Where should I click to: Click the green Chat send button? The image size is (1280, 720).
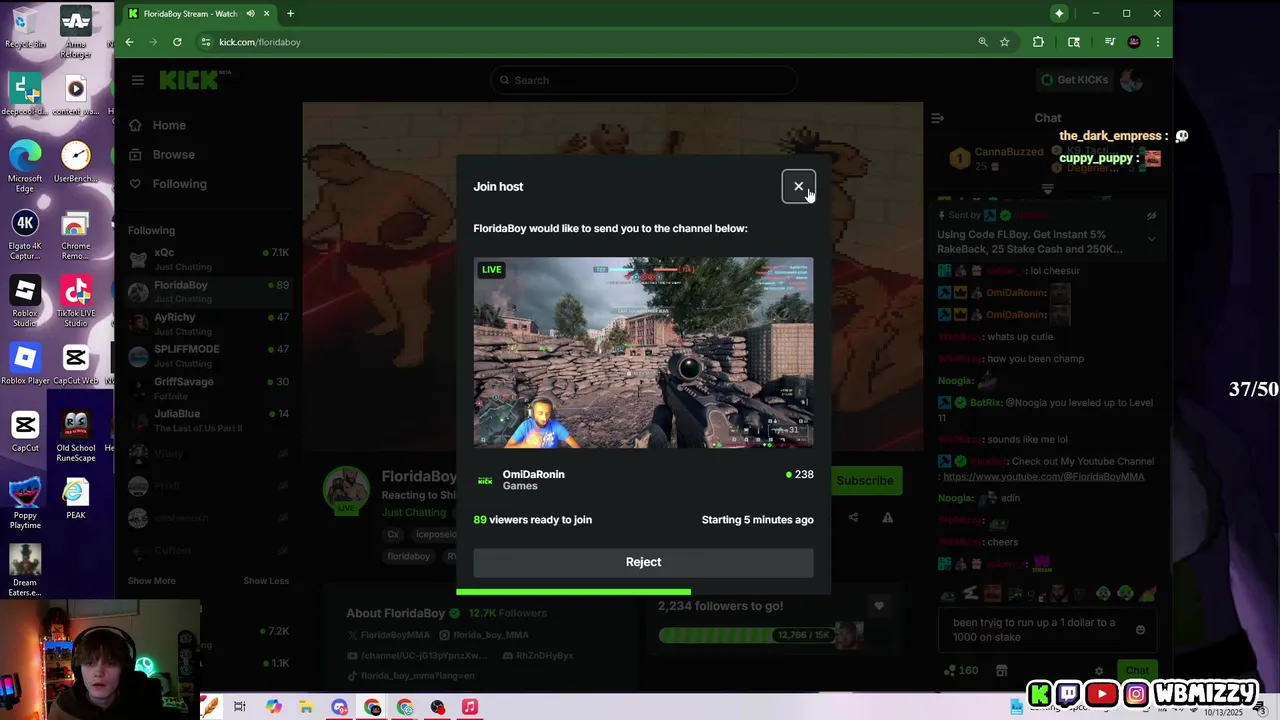tap(1137, 671)
